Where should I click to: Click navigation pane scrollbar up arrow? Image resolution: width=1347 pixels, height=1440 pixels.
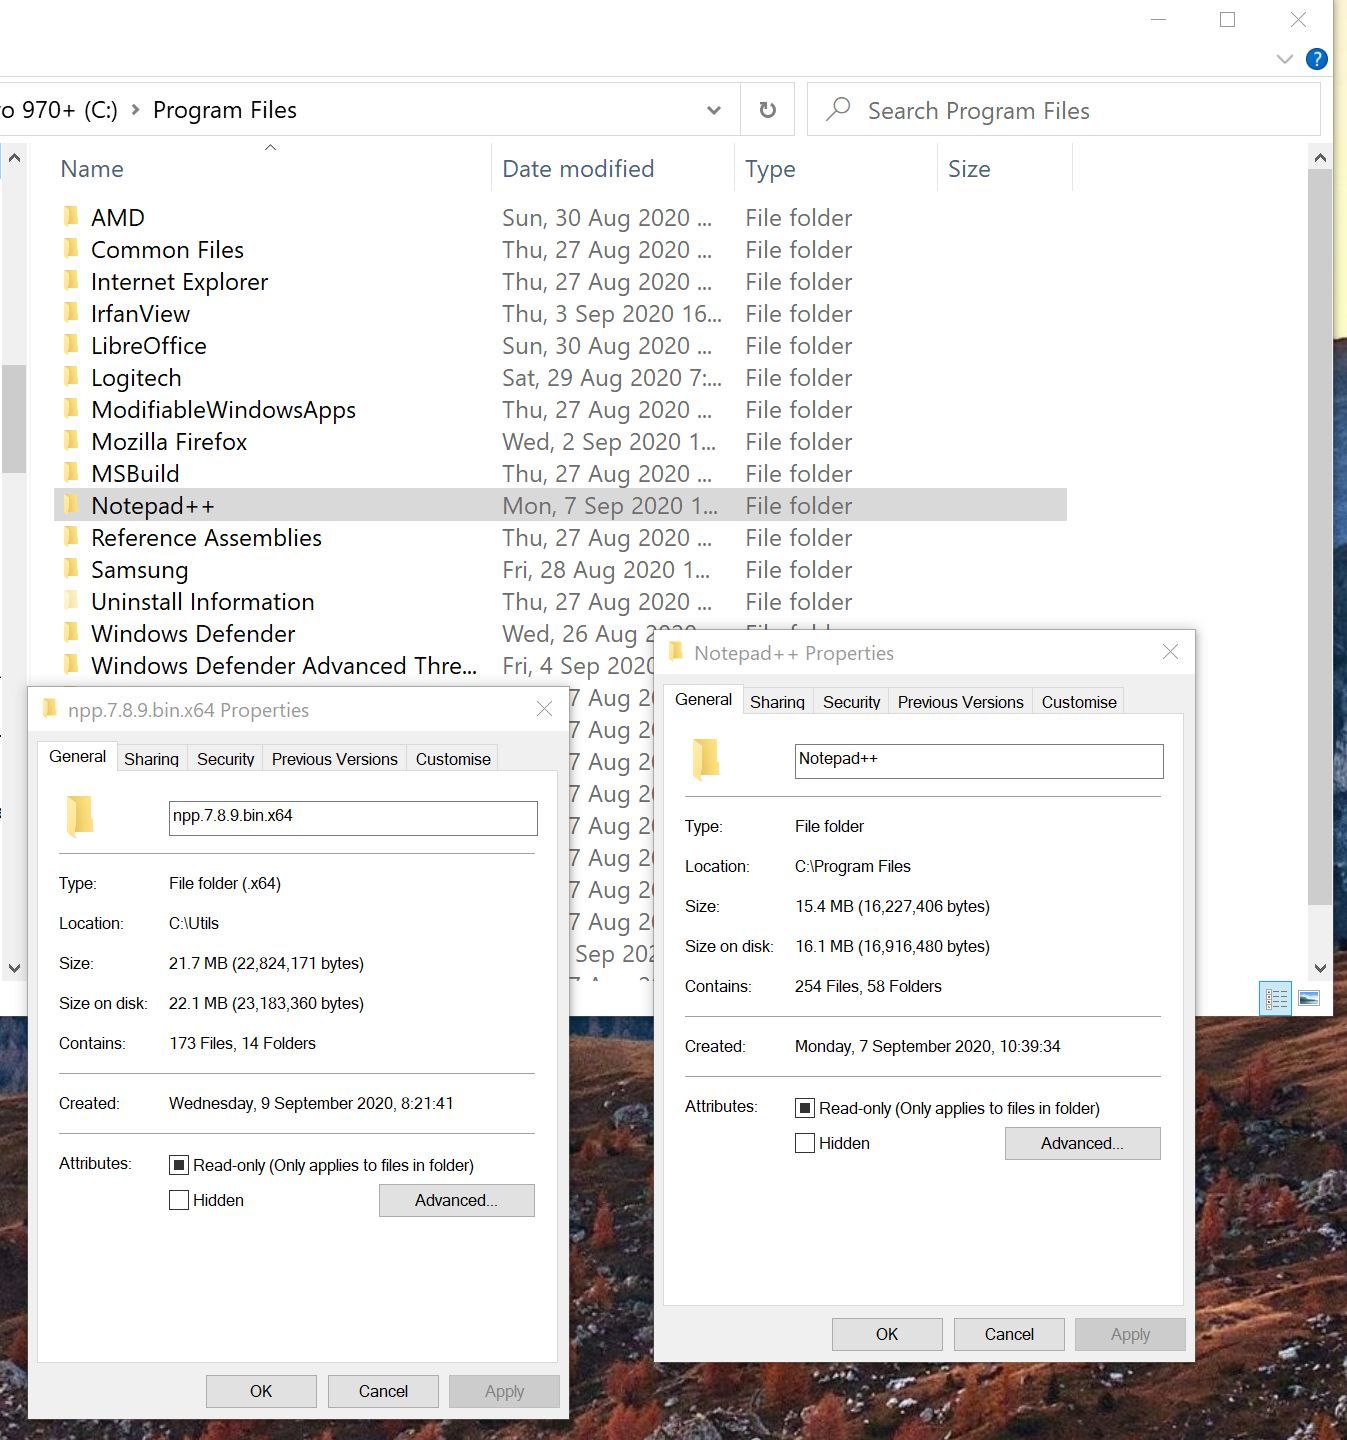point(14,158)
